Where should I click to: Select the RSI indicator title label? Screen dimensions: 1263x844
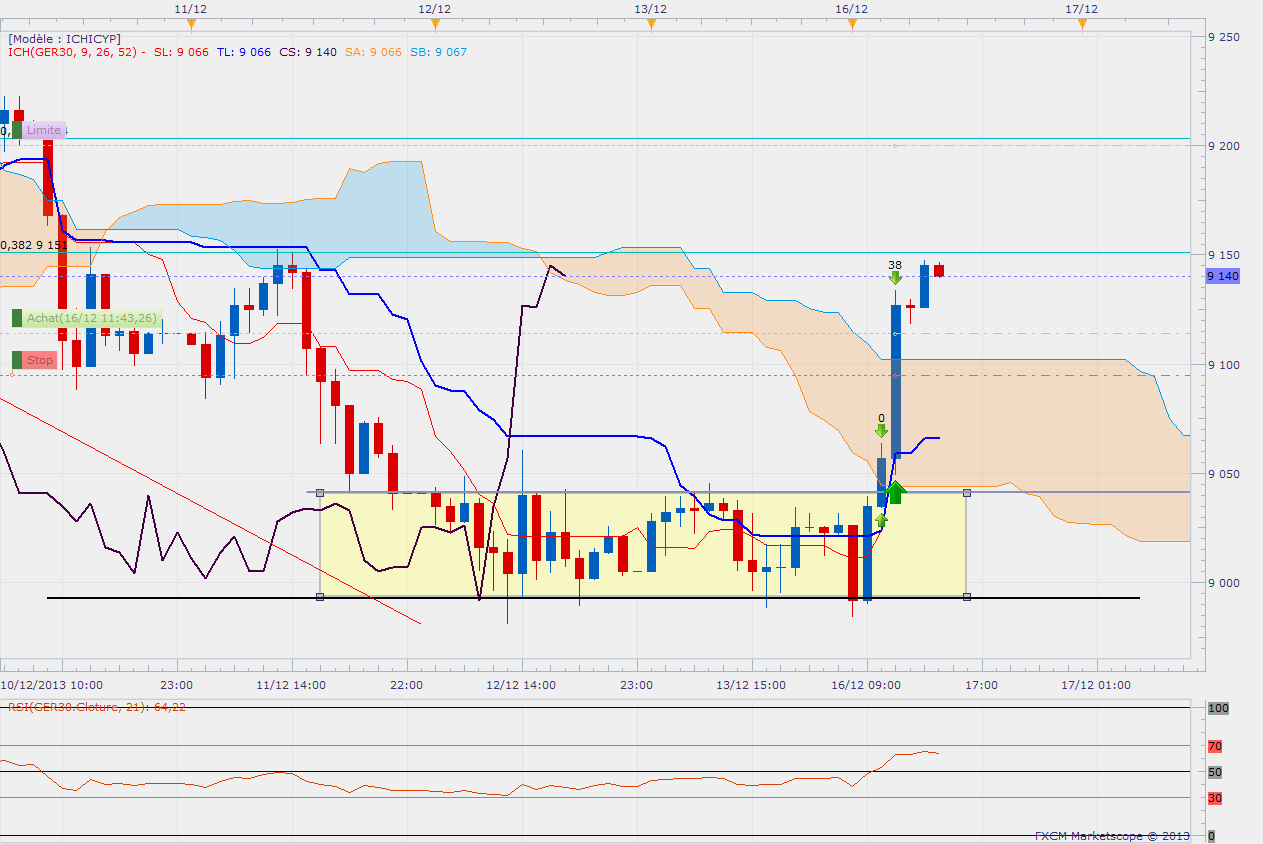click(97, 707)
